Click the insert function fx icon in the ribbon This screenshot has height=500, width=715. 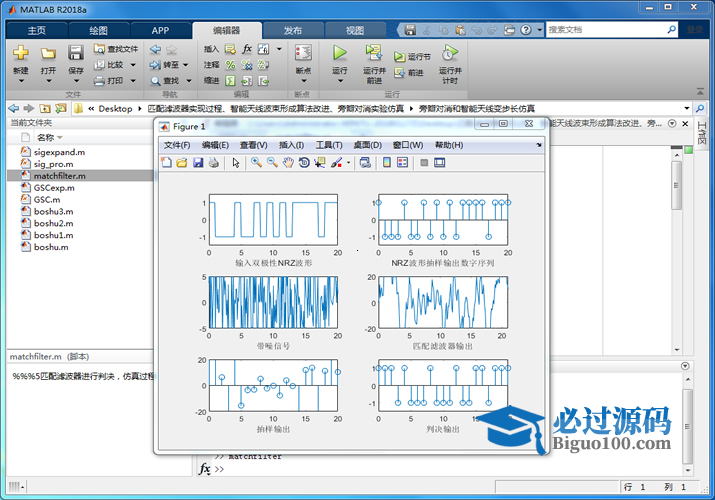[x=247, y=49]
